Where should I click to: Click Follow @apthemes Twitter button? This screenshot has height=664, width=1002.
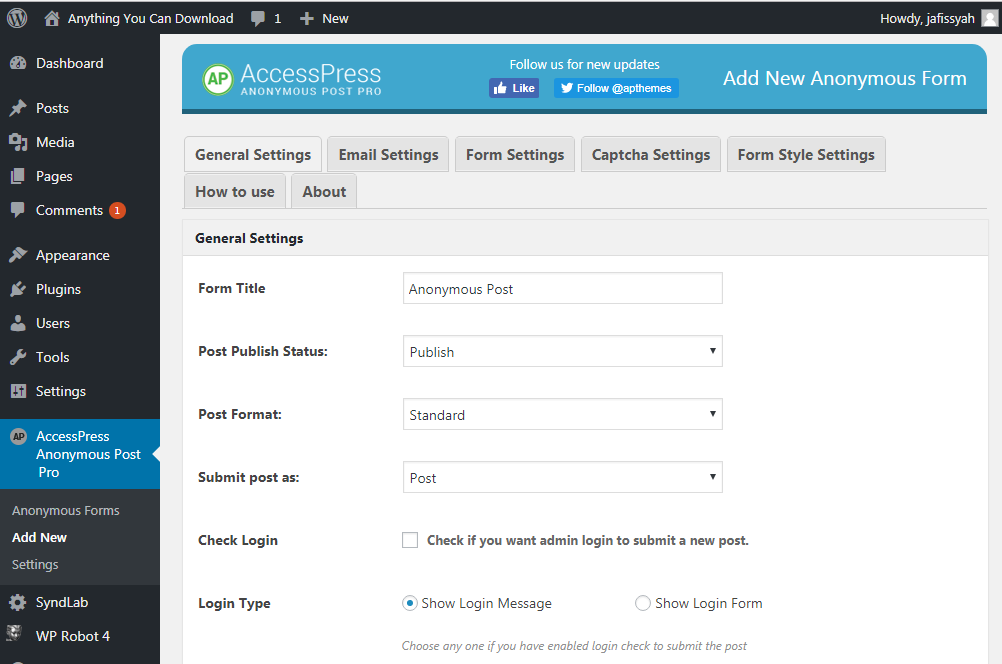pyautogui.click(x=616, y=88)
